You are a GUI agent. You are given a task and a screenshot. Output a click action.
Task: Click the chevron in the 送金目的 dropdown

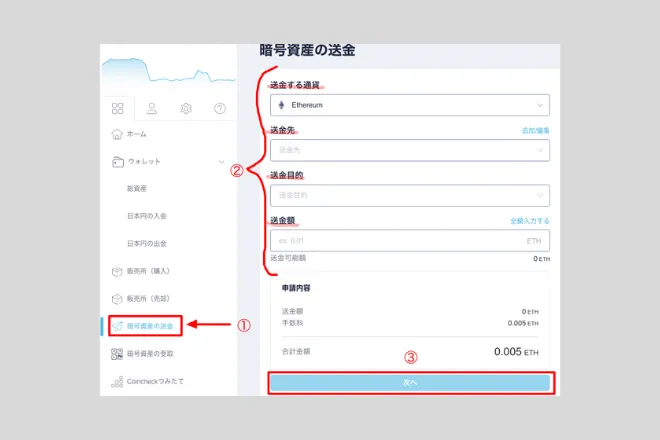[540, 195]
